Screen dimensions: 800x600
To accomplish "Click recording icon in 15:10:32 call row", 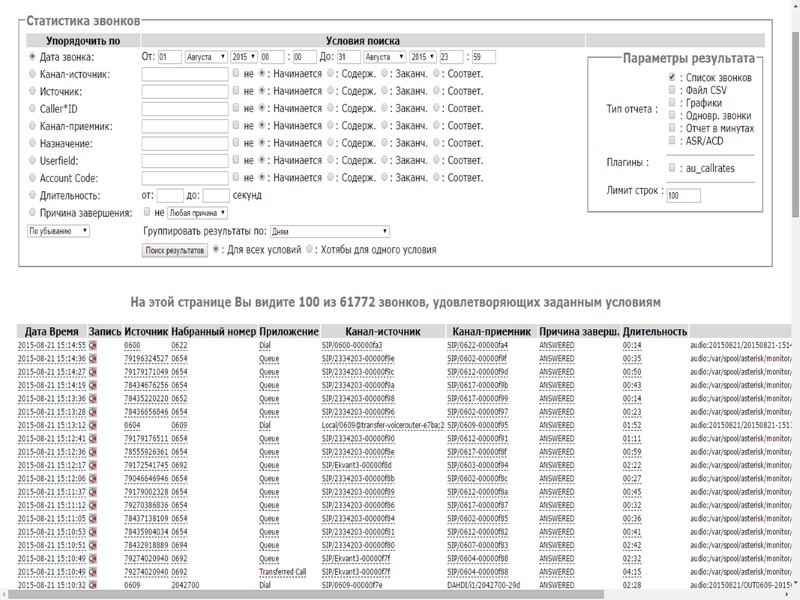I will 93,585.
